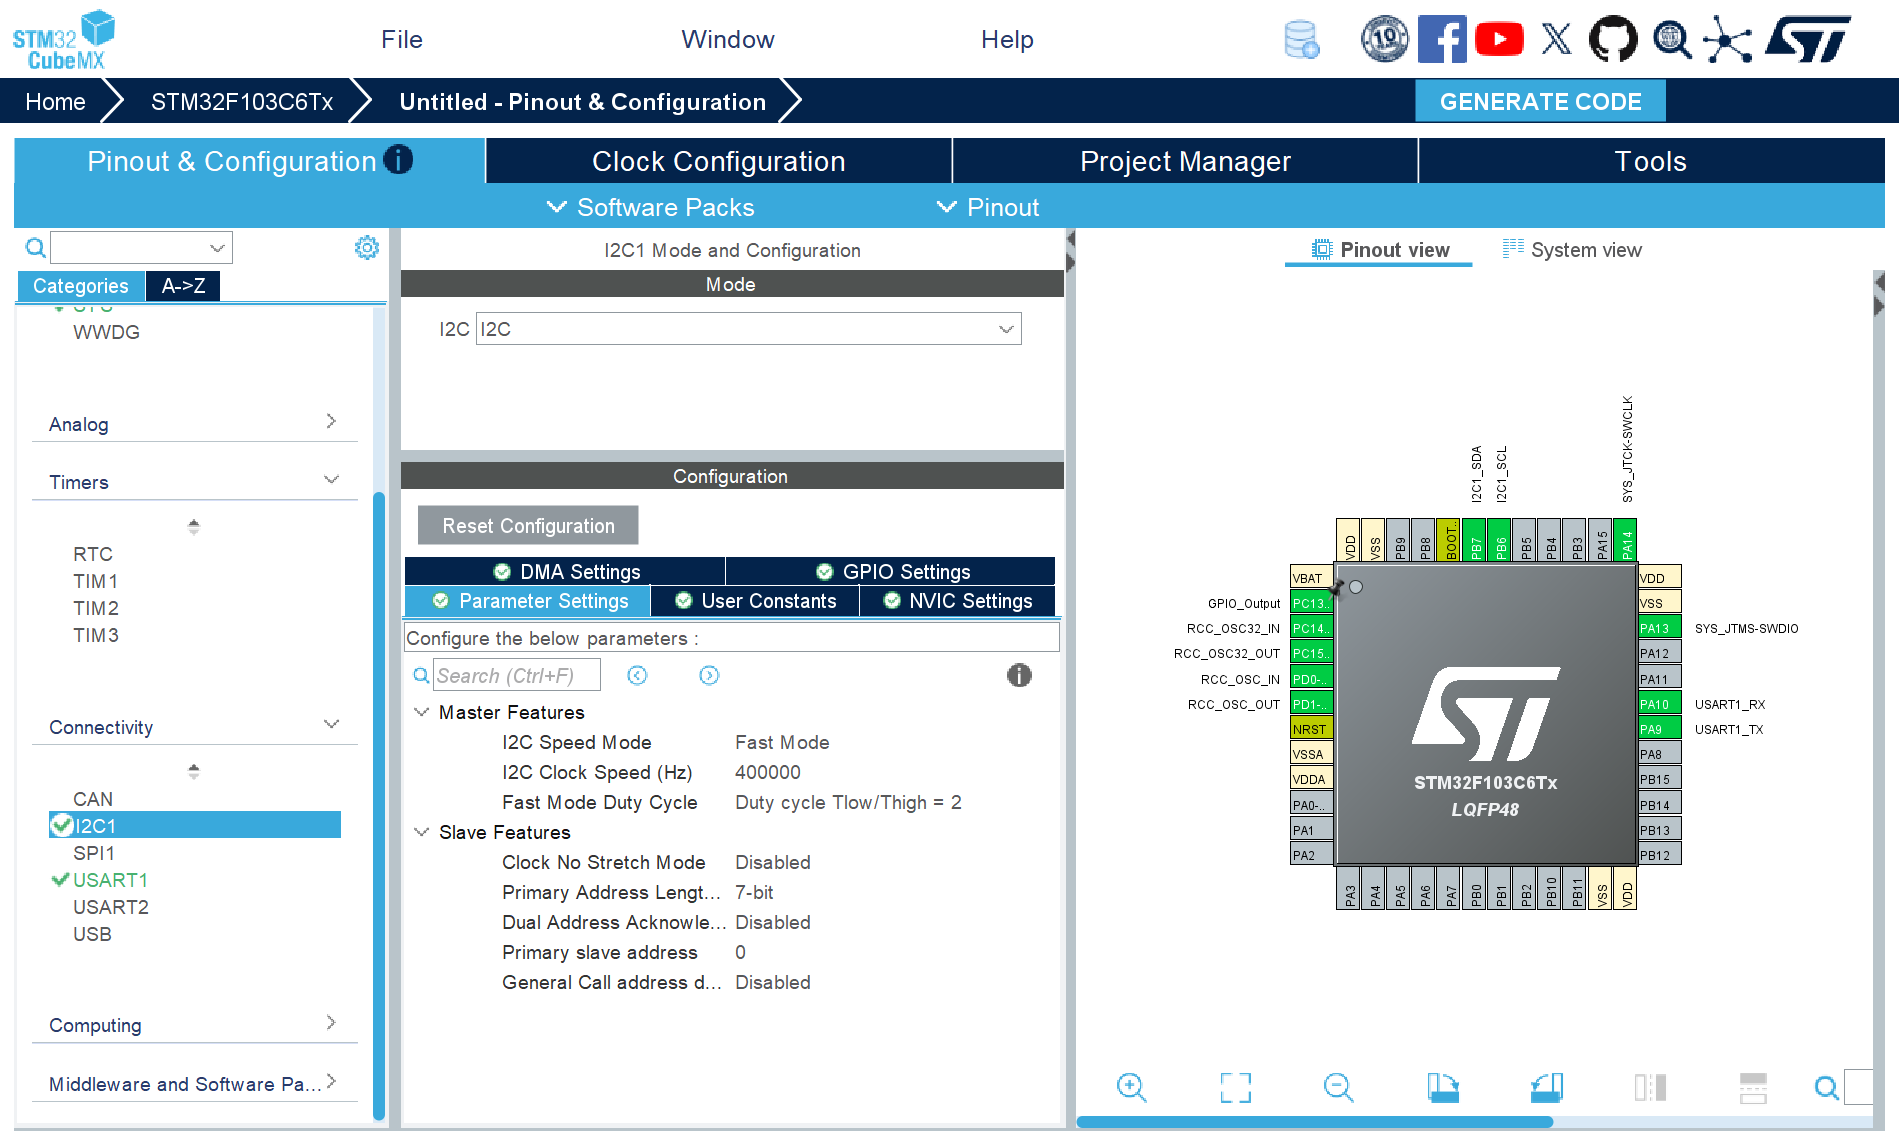Image resolution: width=1899 pixels, height=1145 pixels.
Task: Open the Window menu
Action: [728, 39]
